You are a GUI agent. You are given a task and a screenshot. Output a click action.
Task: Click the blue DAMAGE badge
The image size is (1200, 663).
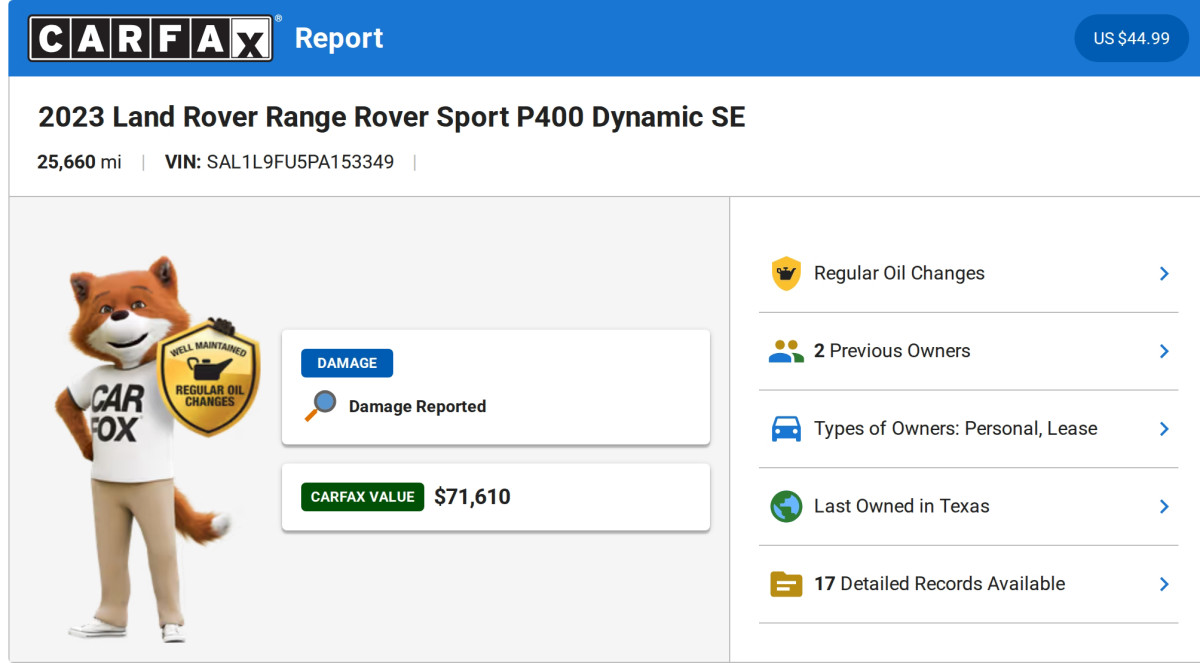coord(347,363)
